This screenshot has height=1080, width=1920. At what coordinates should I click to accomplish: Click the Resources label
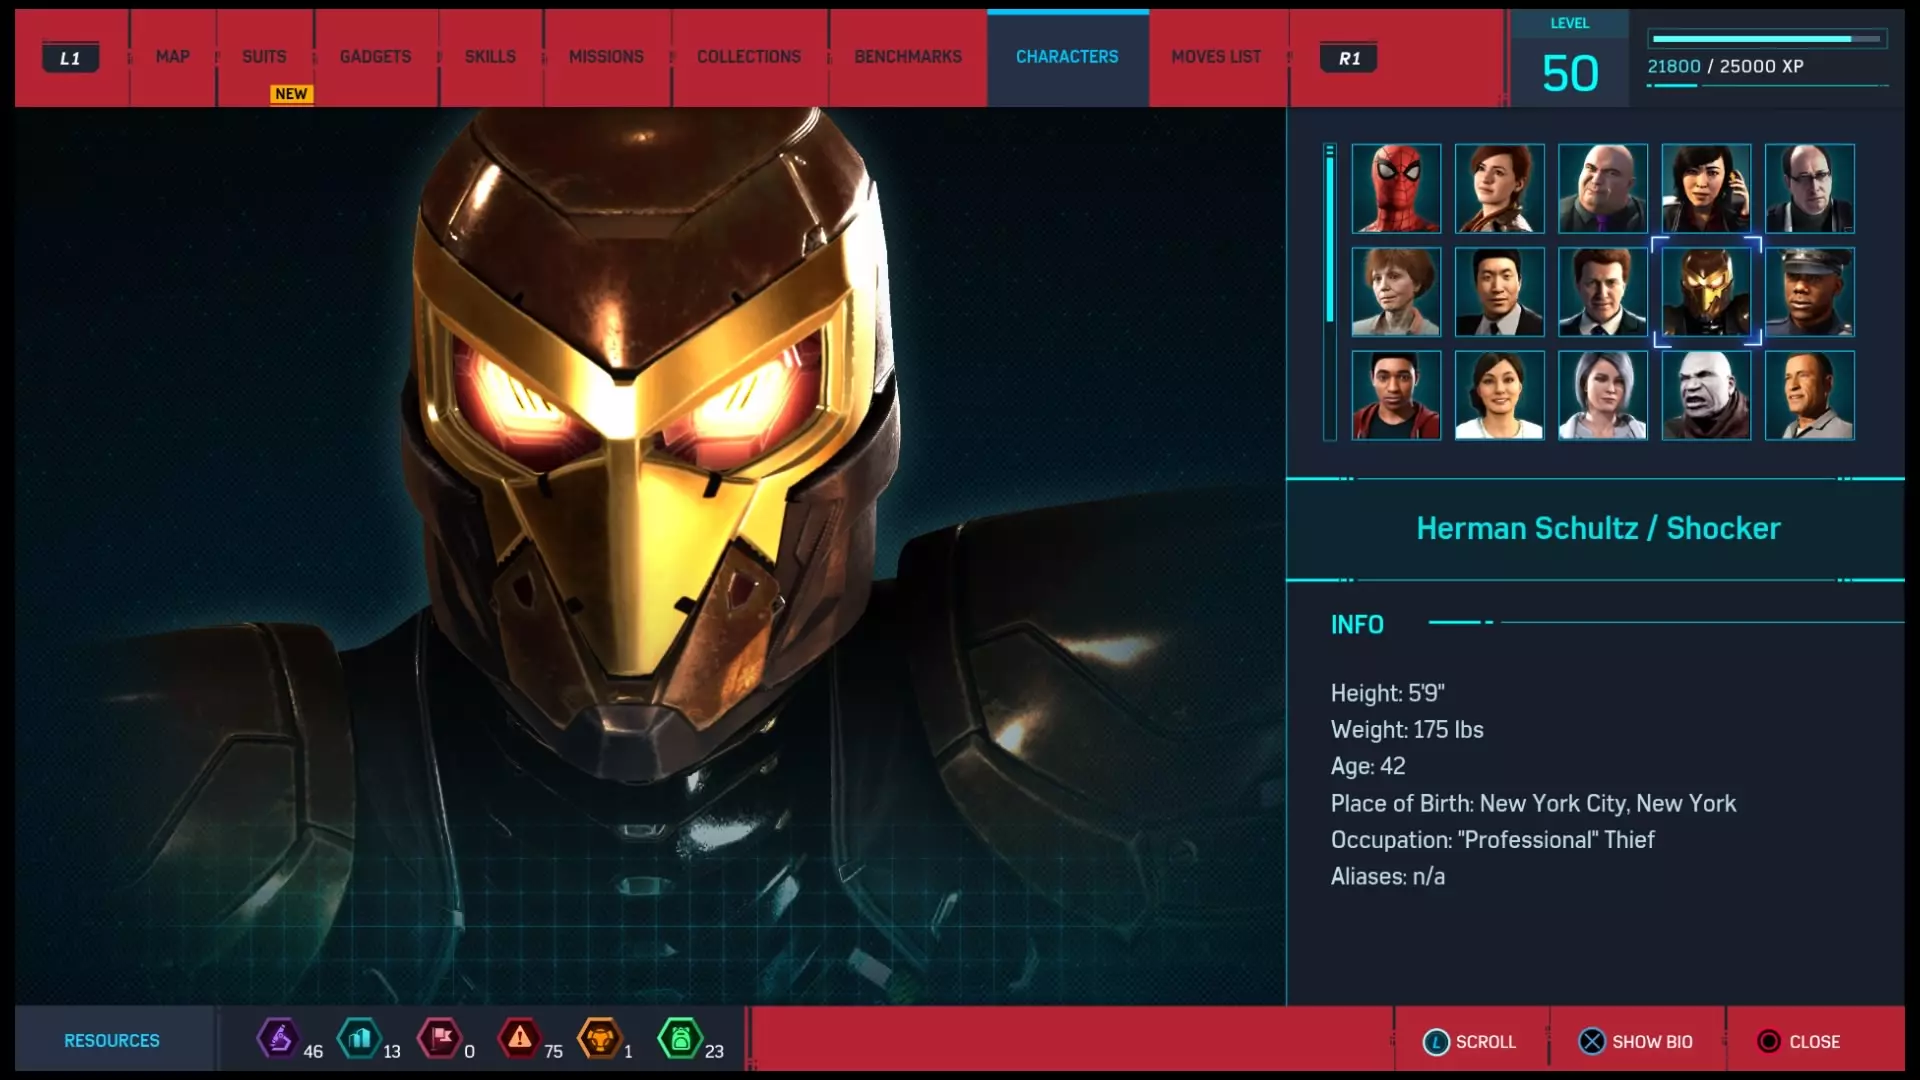pos(112,1041)
